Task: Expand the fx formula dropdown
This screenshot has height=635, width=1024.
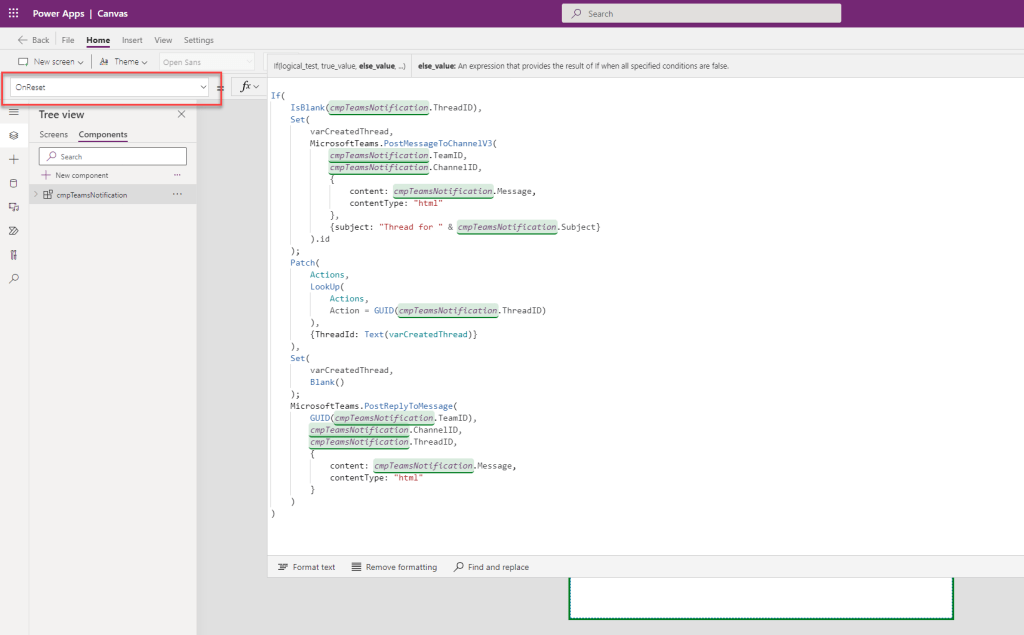Action: [x=248, y=87]
